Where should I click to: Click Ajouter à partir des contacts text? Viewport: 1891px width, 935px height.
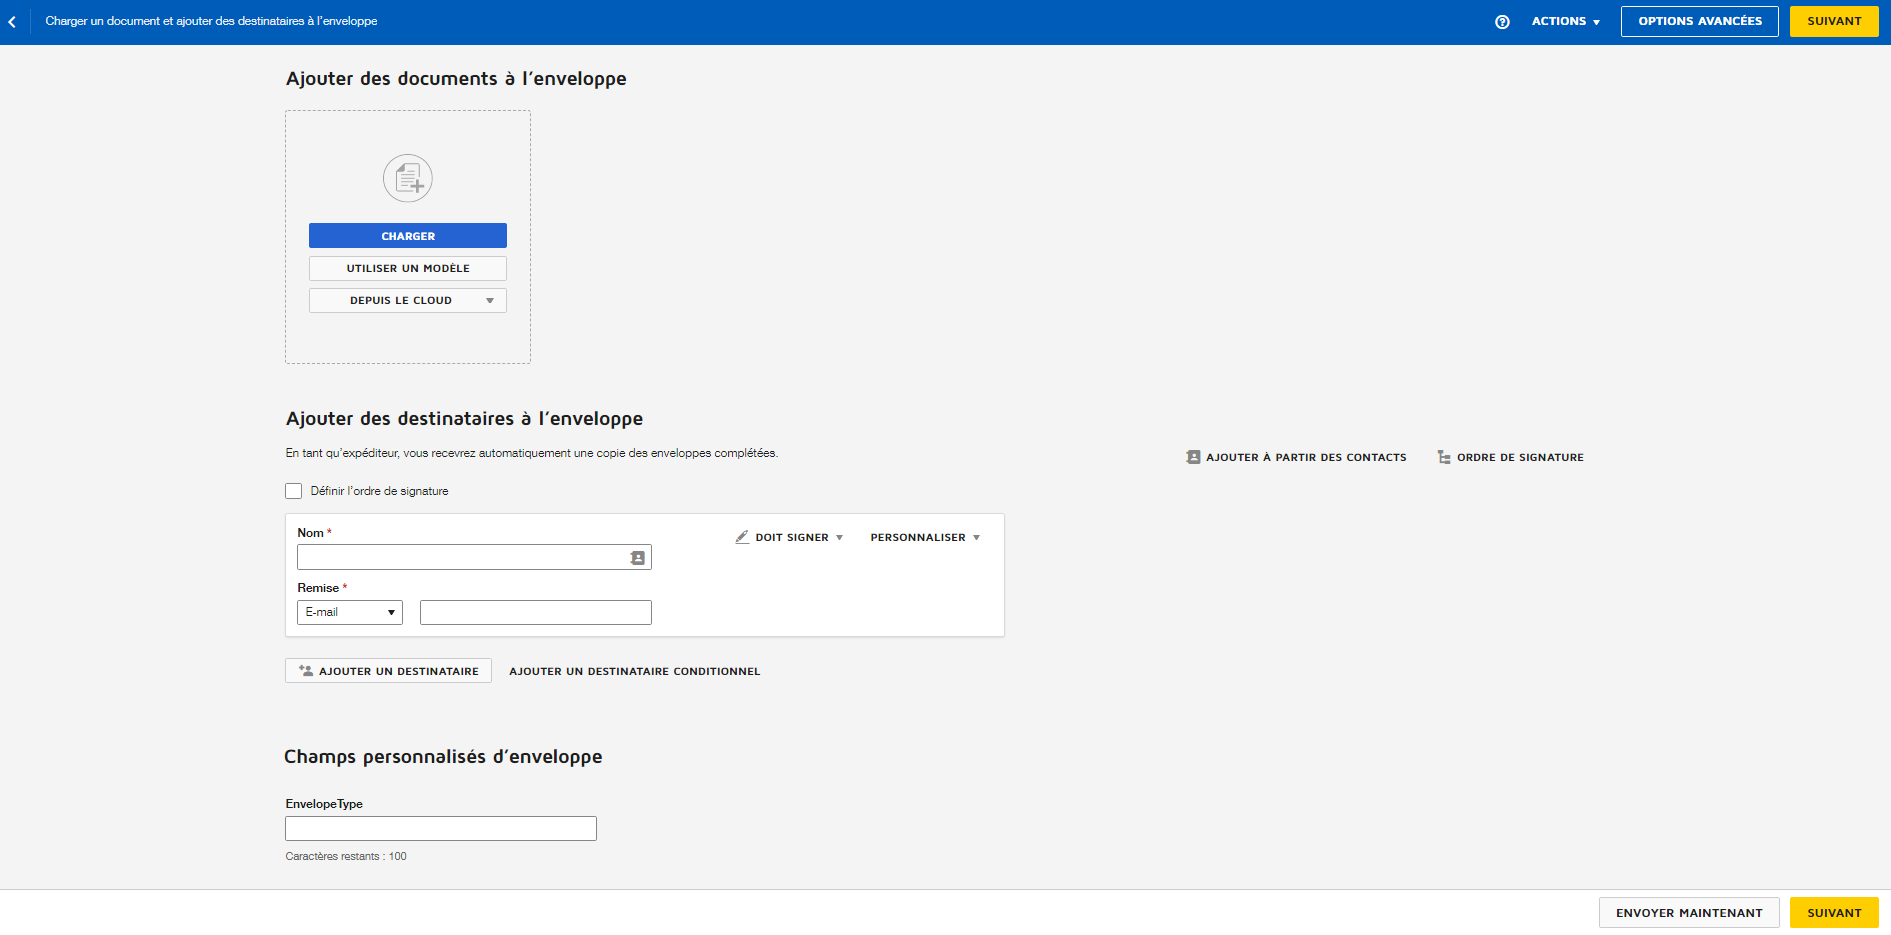1306,457
